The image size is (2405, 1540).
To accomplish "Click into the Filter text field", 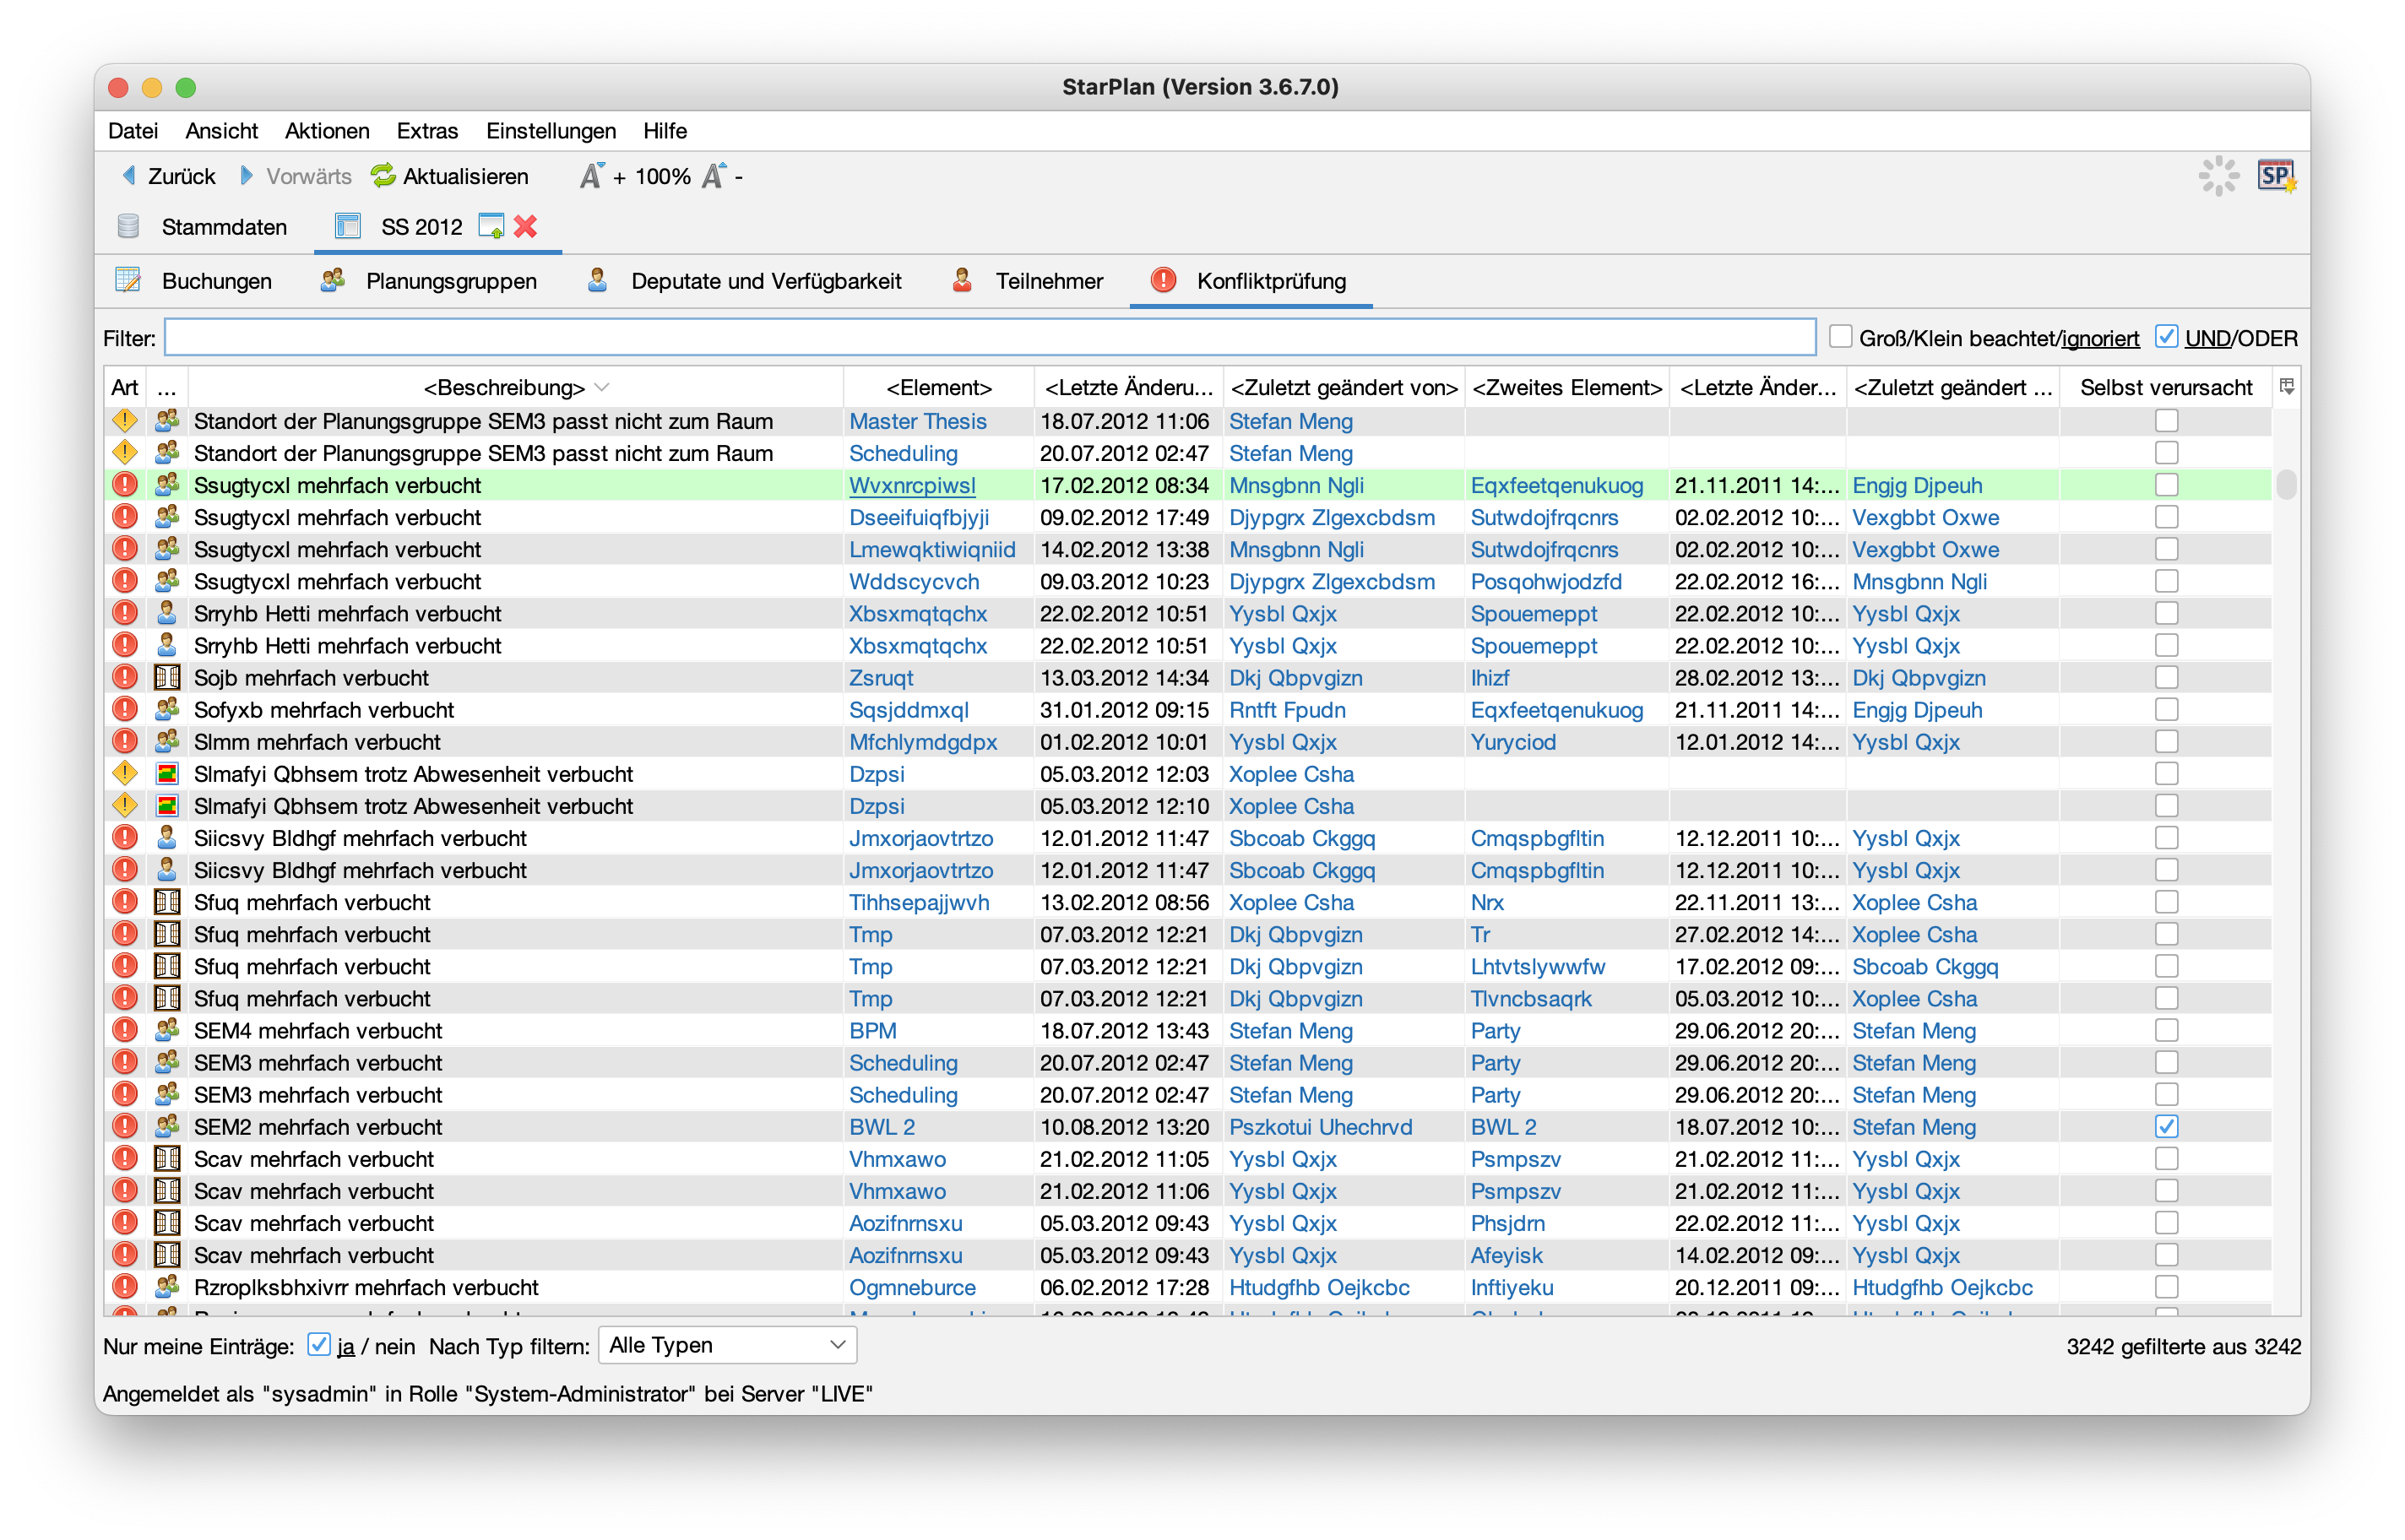I will 988,337.
